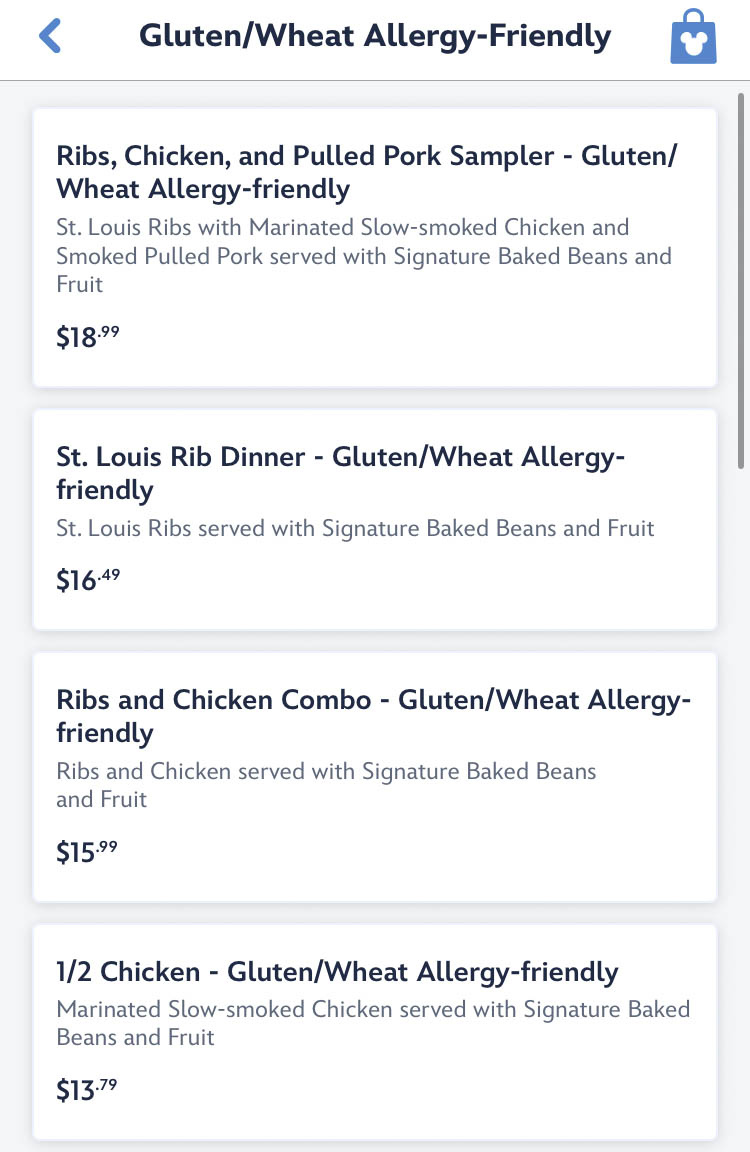Select the 1/2 Chicken menu item

tap(337, 971)
